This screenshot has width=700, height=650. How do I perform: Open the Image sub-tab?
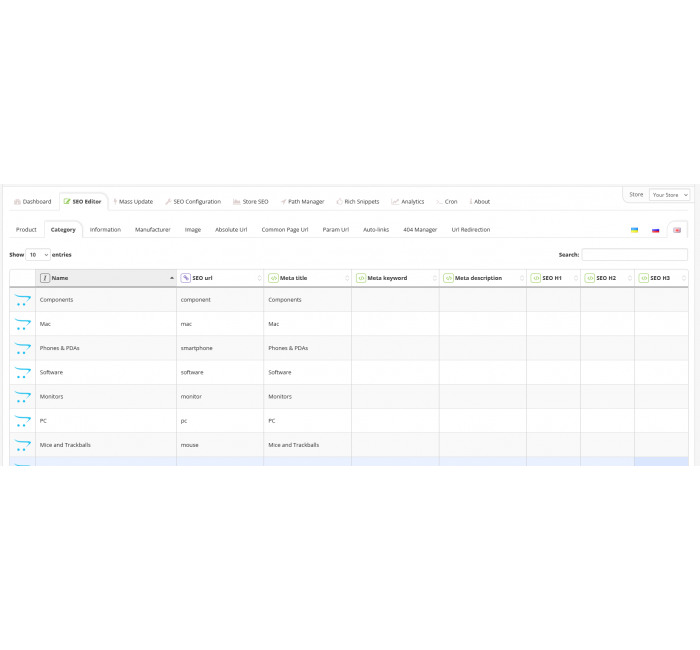[193, 229]
